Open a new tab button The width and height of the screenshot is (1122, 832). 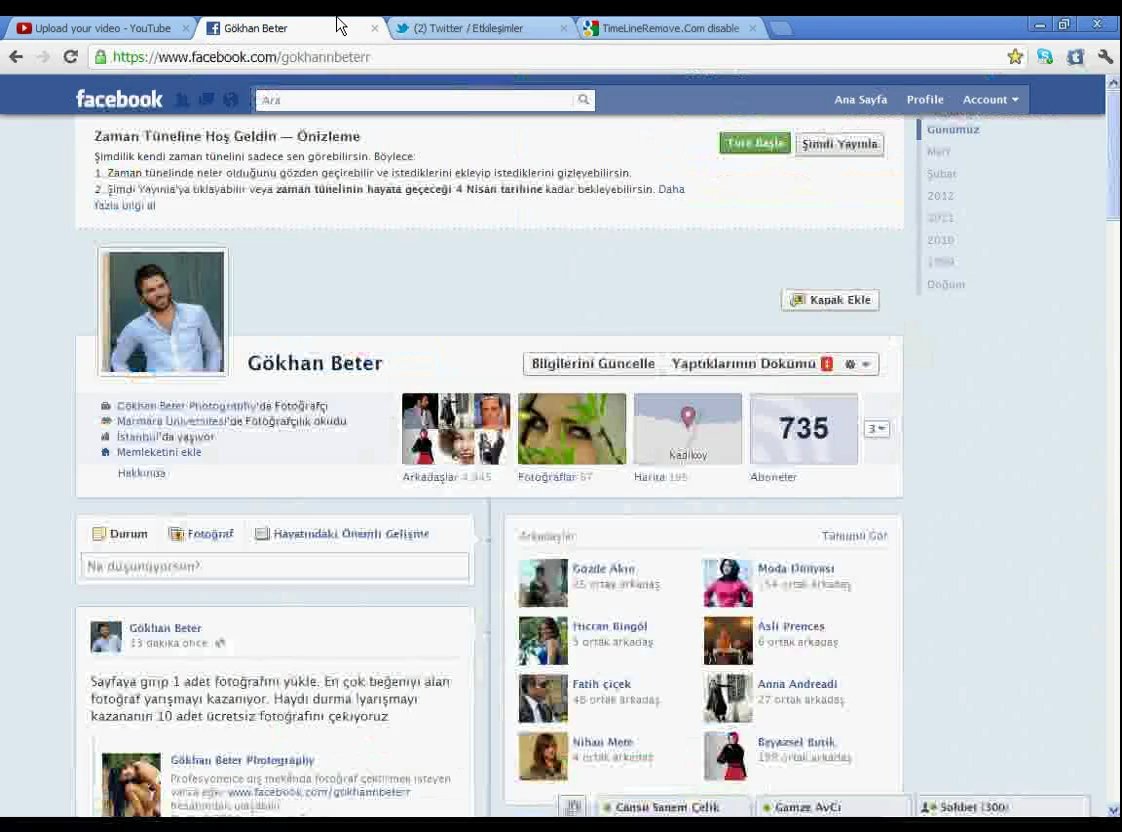pos(781,28)
